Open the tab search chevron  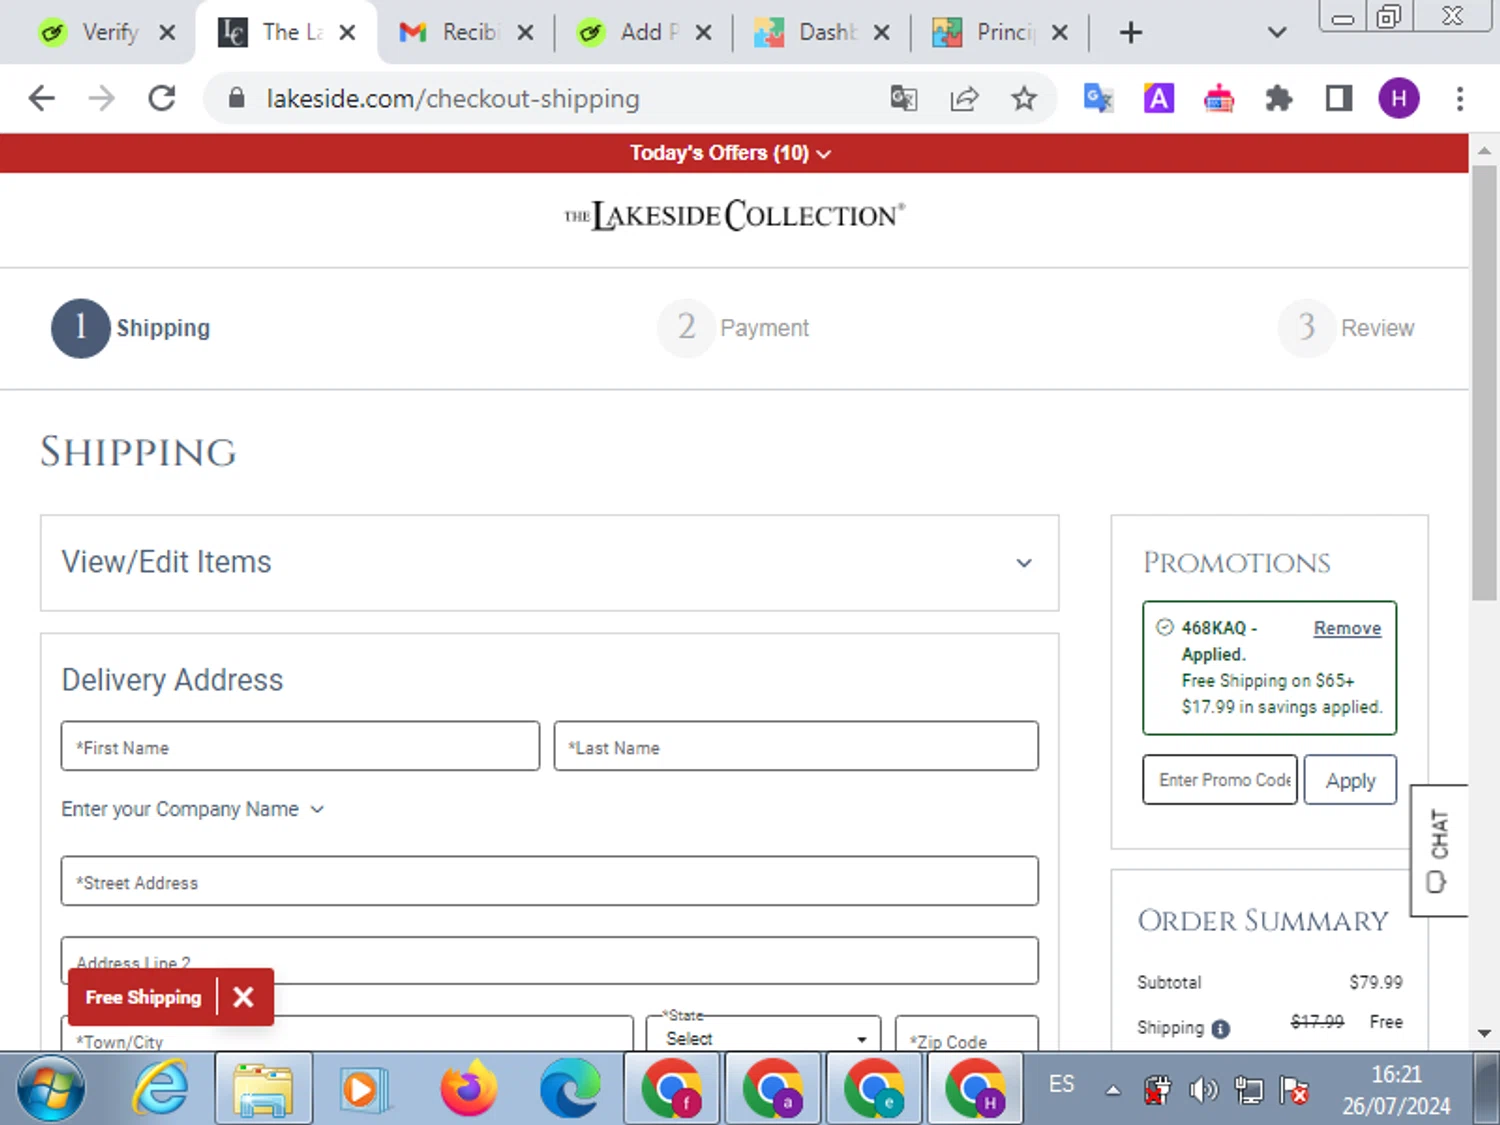[1277, 33]
